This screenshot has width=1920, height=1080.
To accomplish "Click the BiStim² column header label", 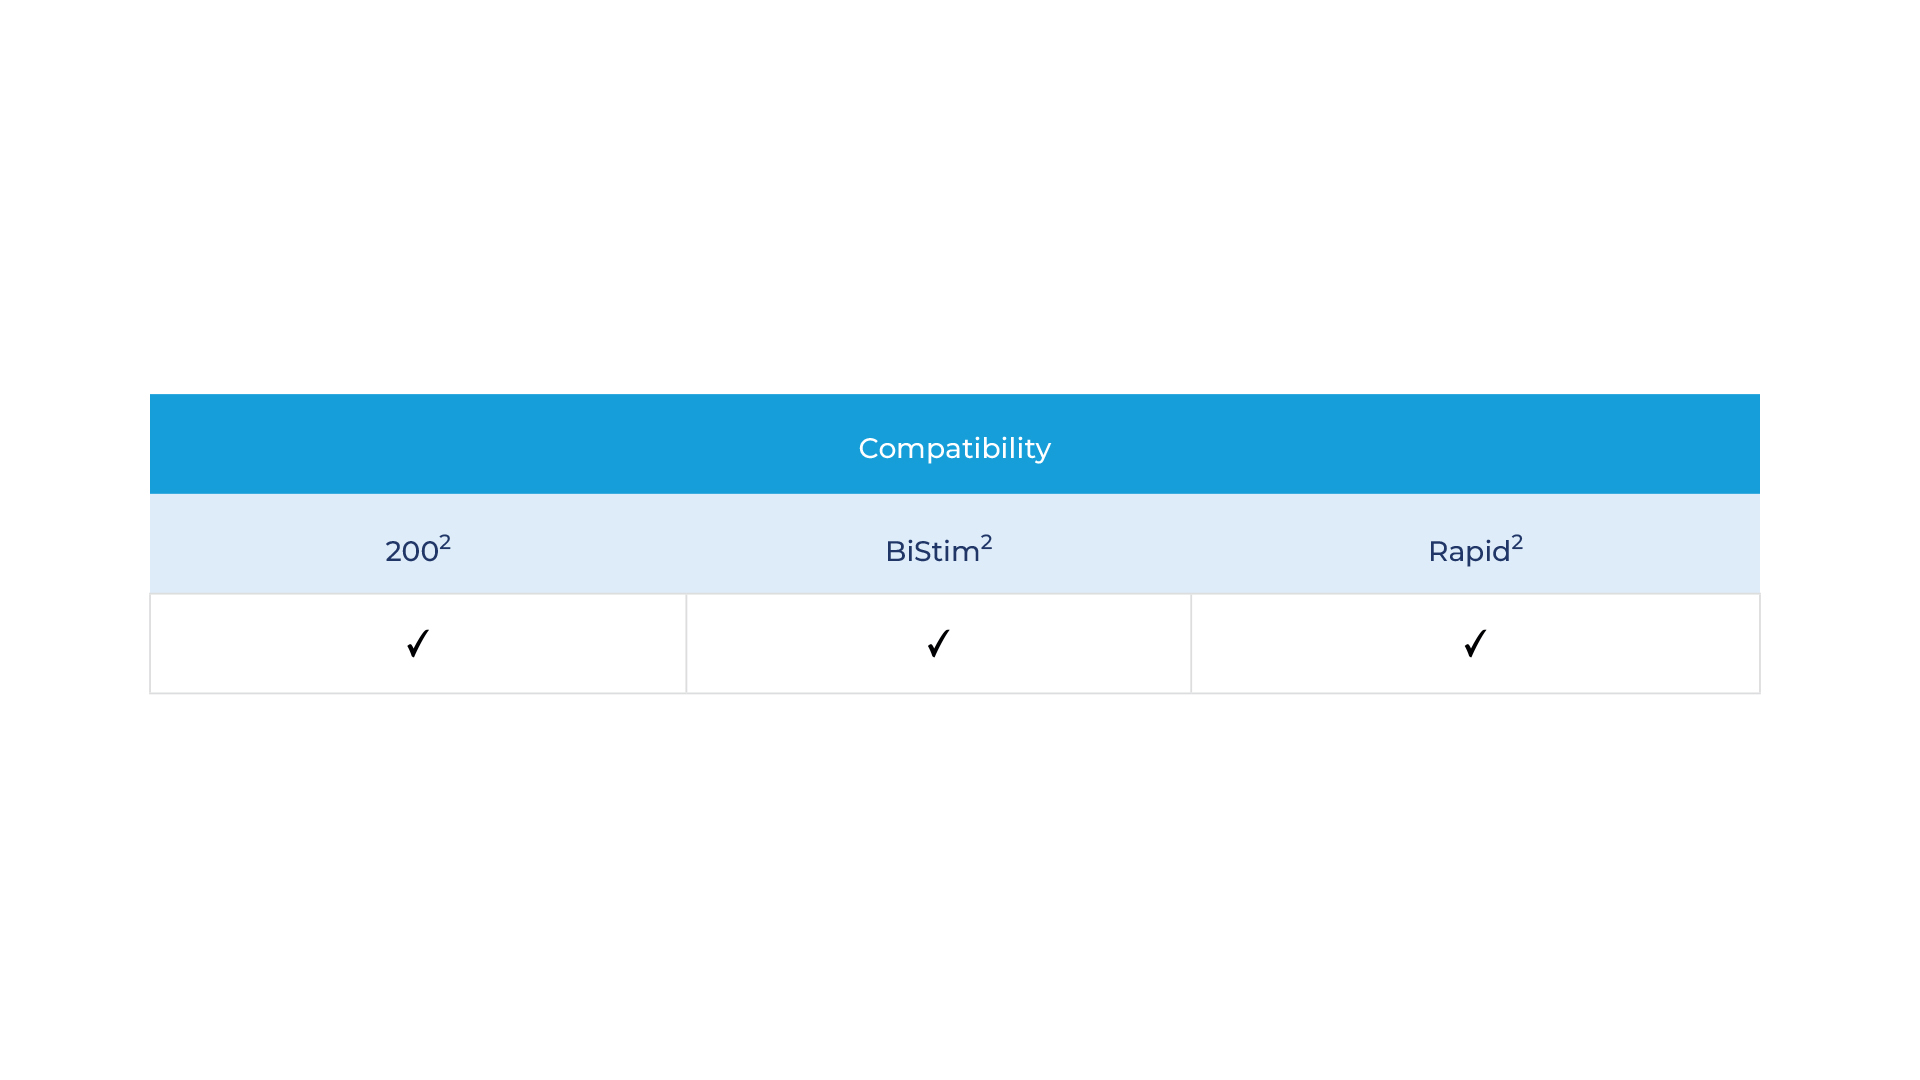I will tap(932, 551).
